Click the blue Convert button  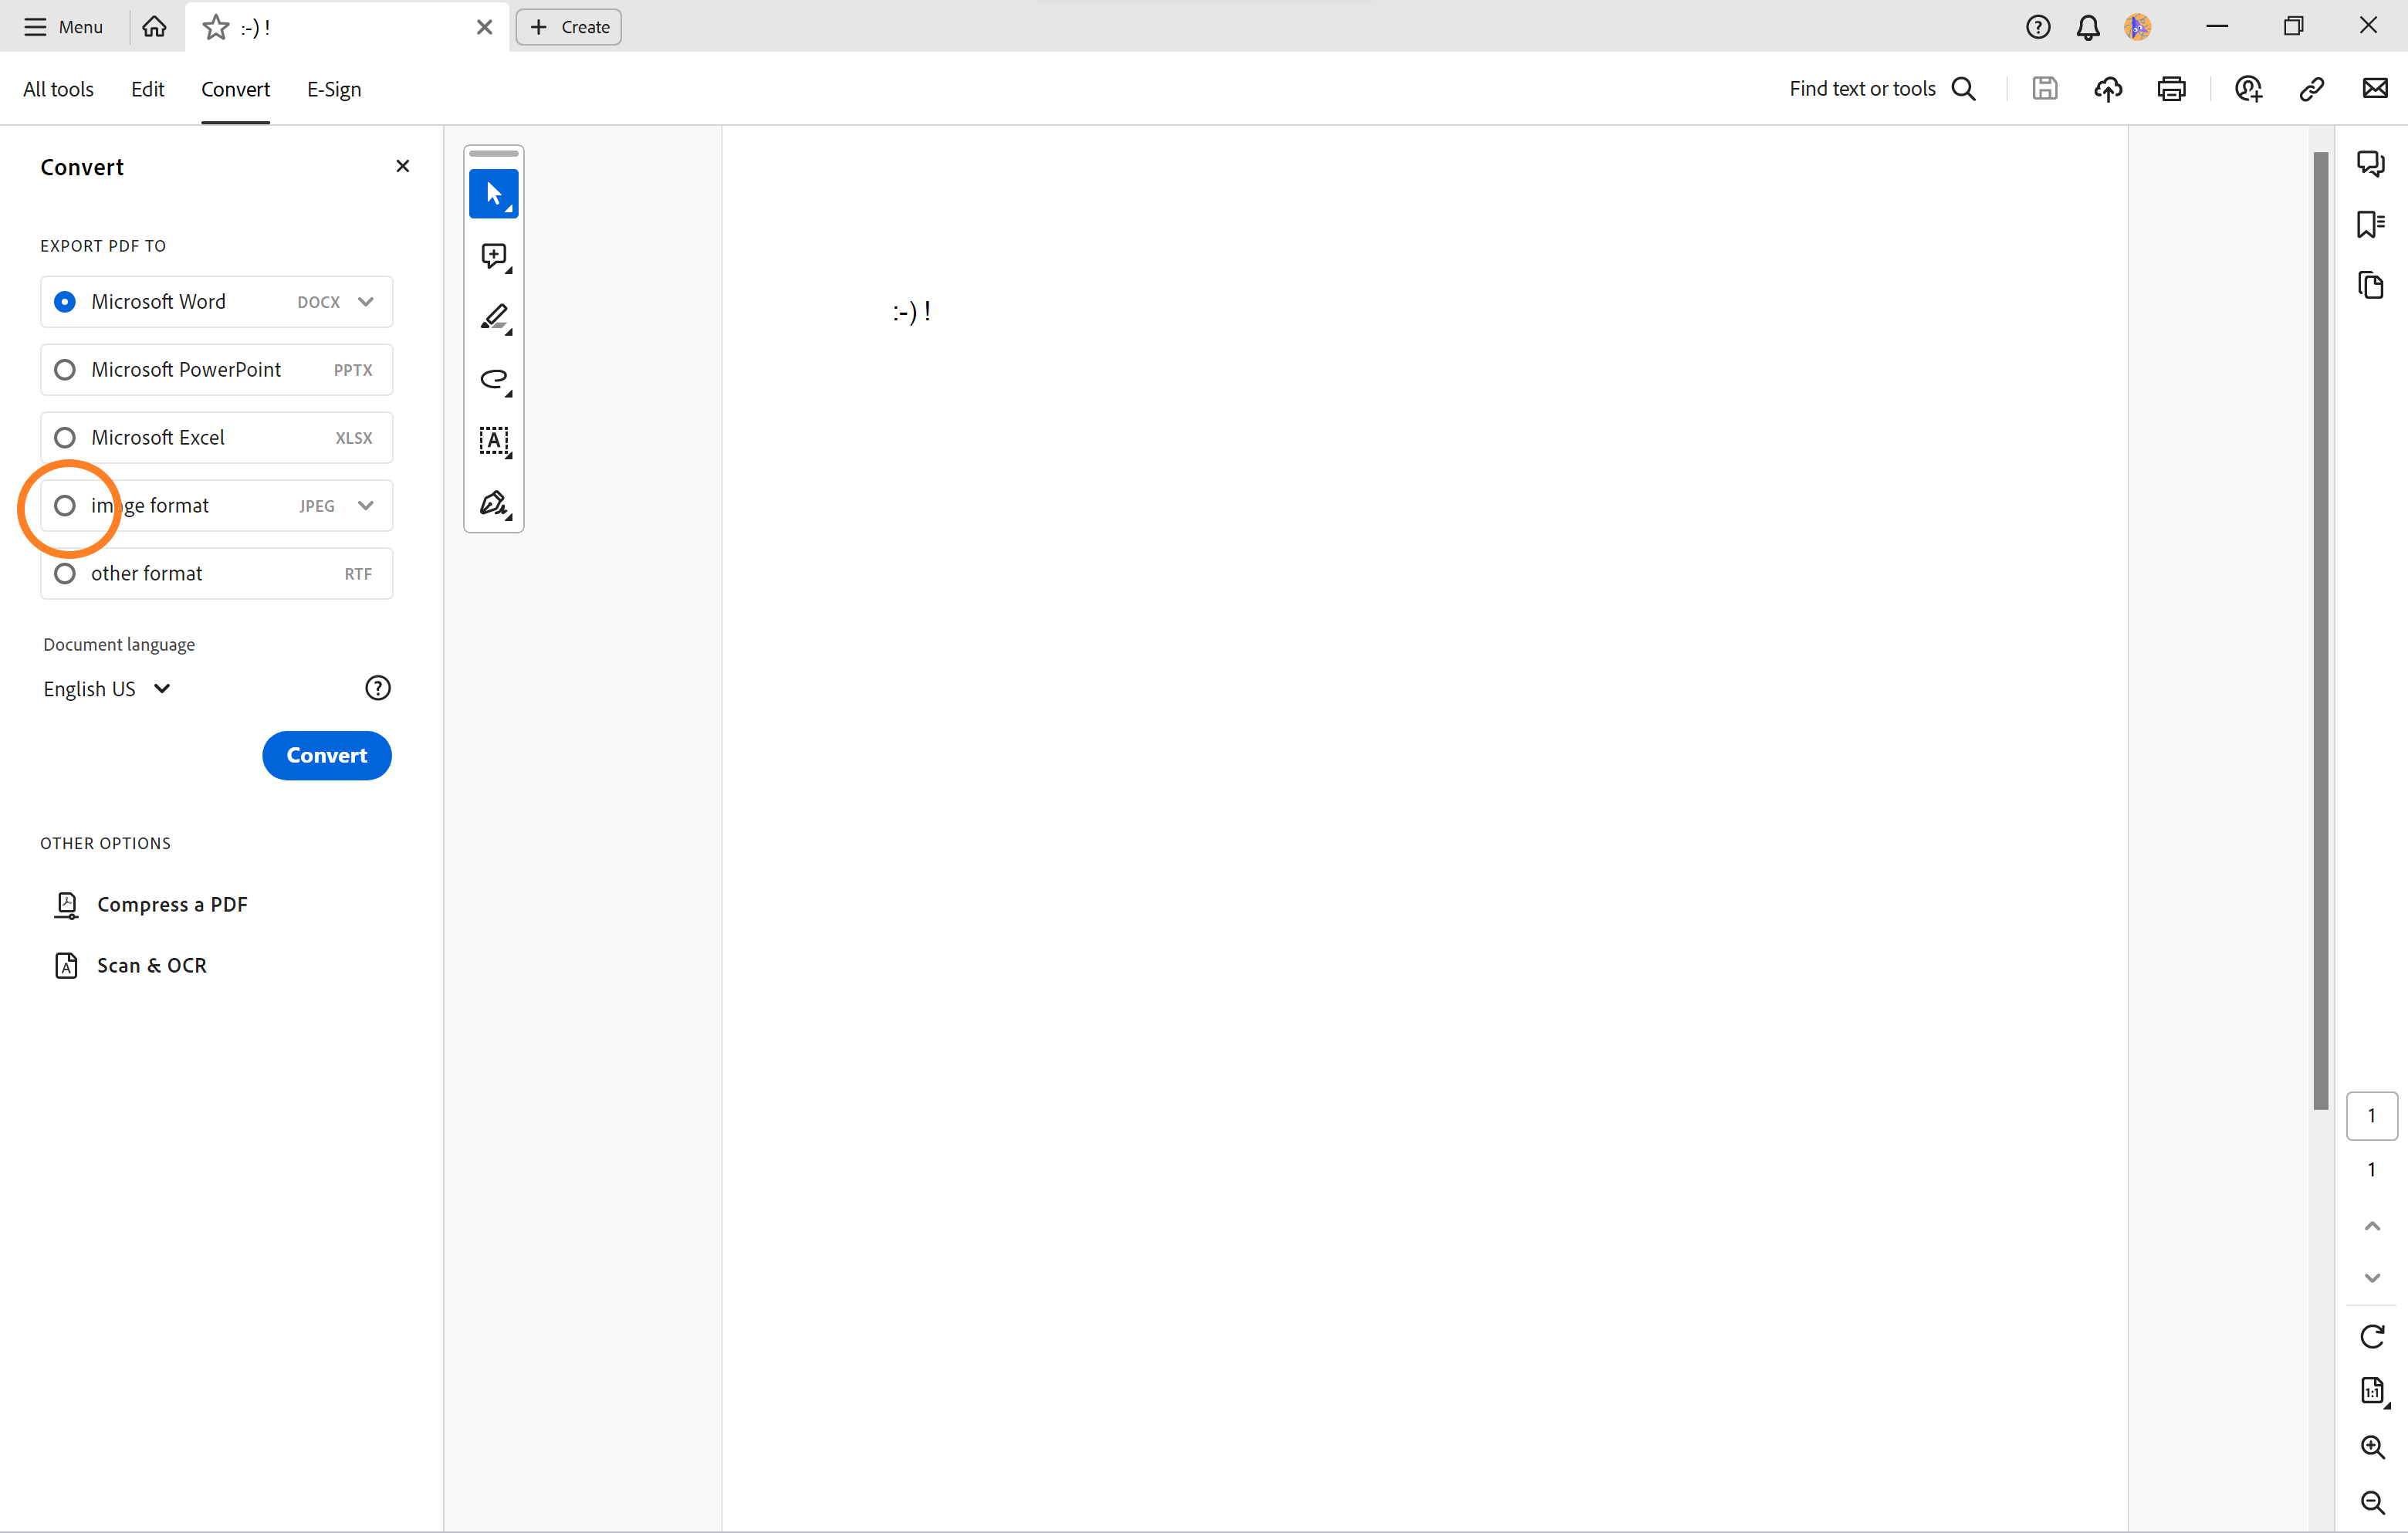pos(327,756)
